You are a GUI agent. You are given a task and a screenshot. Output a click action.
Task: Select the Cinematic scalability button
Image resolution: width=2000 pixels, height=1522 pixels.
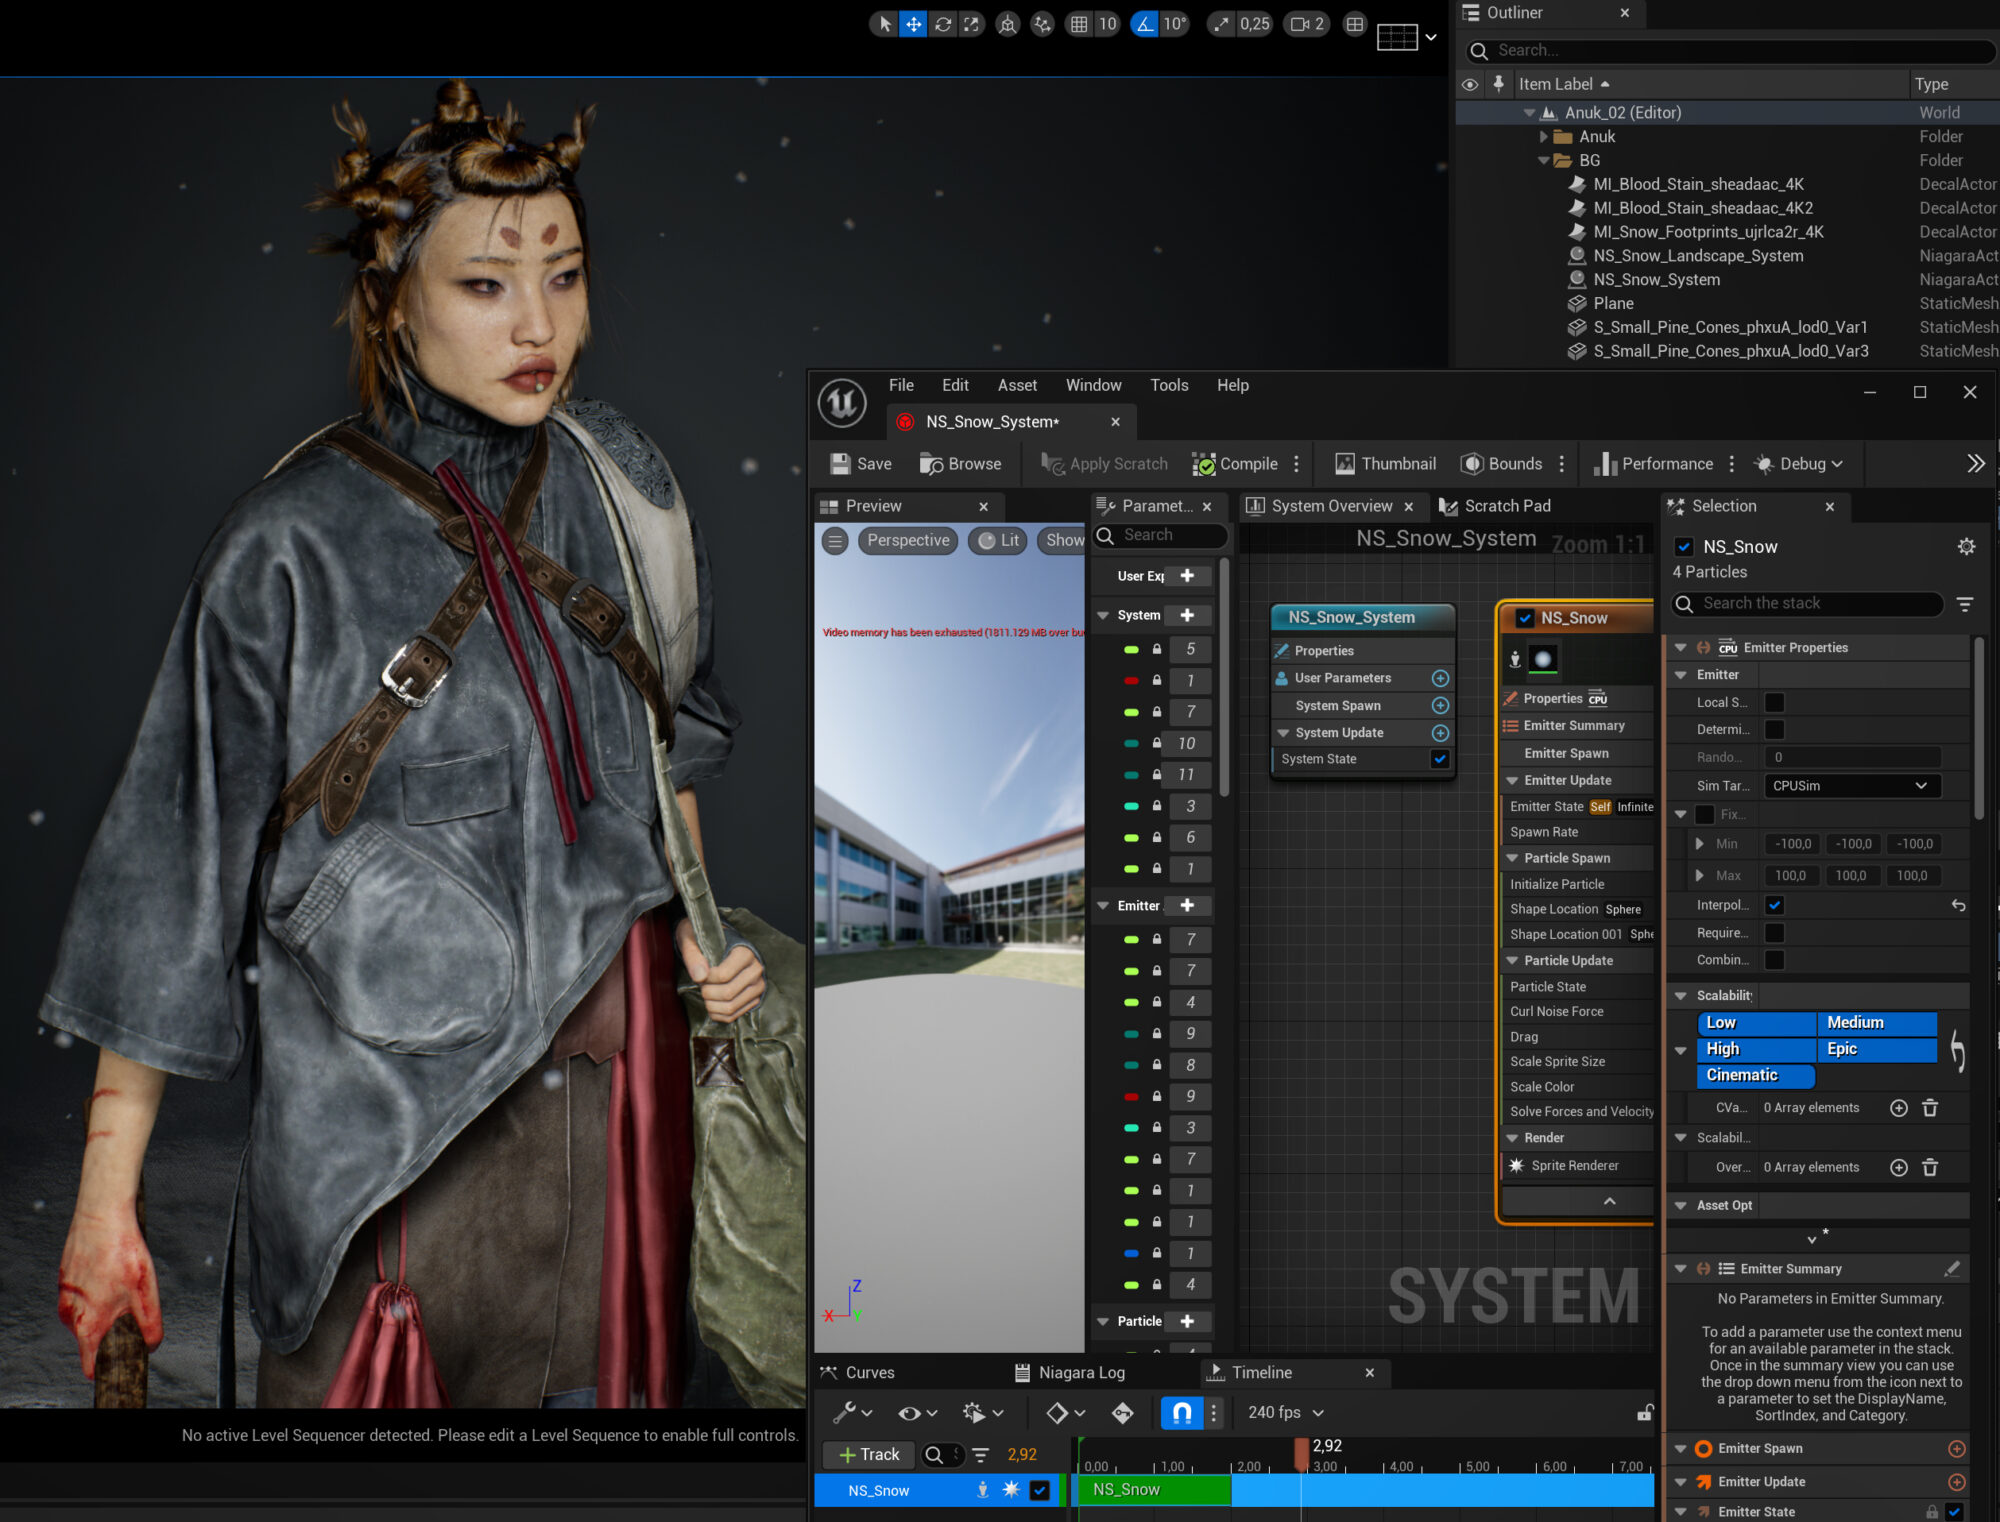click(x=1754, y=1075)
